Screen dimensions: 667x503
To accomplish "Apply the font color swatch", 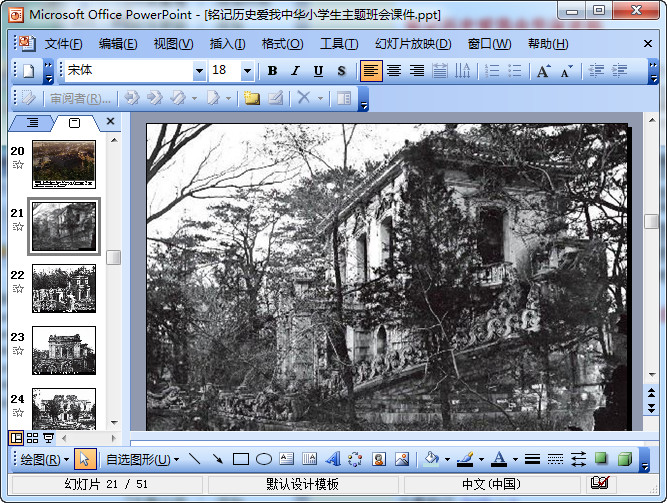I will (499, 459).
